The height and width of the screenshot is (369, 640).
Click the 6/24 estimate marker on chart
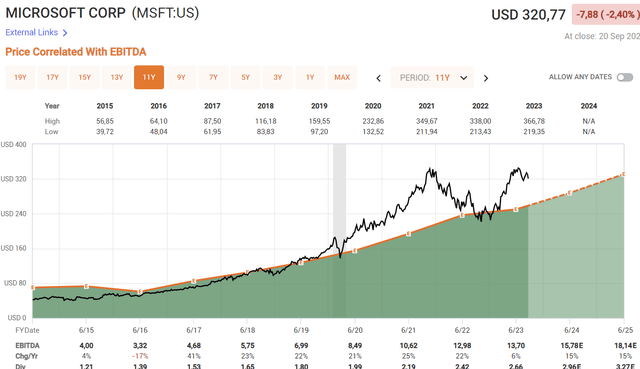(x=570, y=193)
